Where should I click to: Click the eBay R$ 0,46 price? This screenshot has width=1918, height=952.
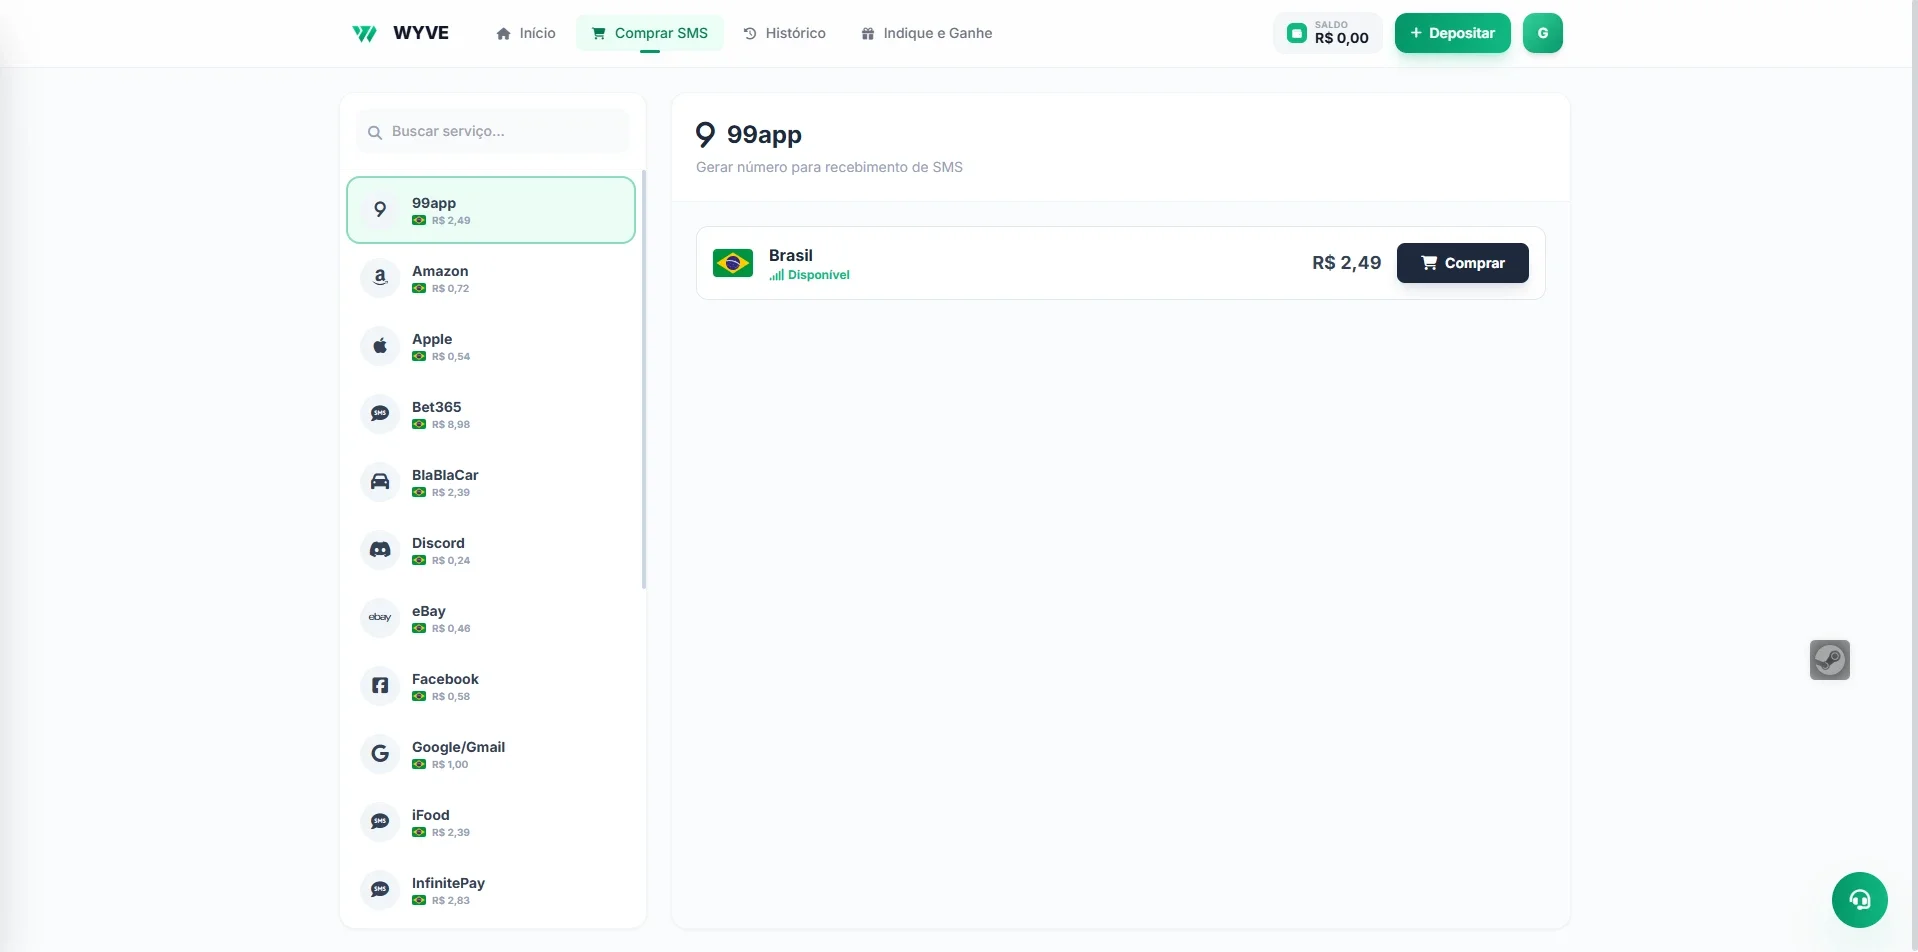tap(451, 628)
